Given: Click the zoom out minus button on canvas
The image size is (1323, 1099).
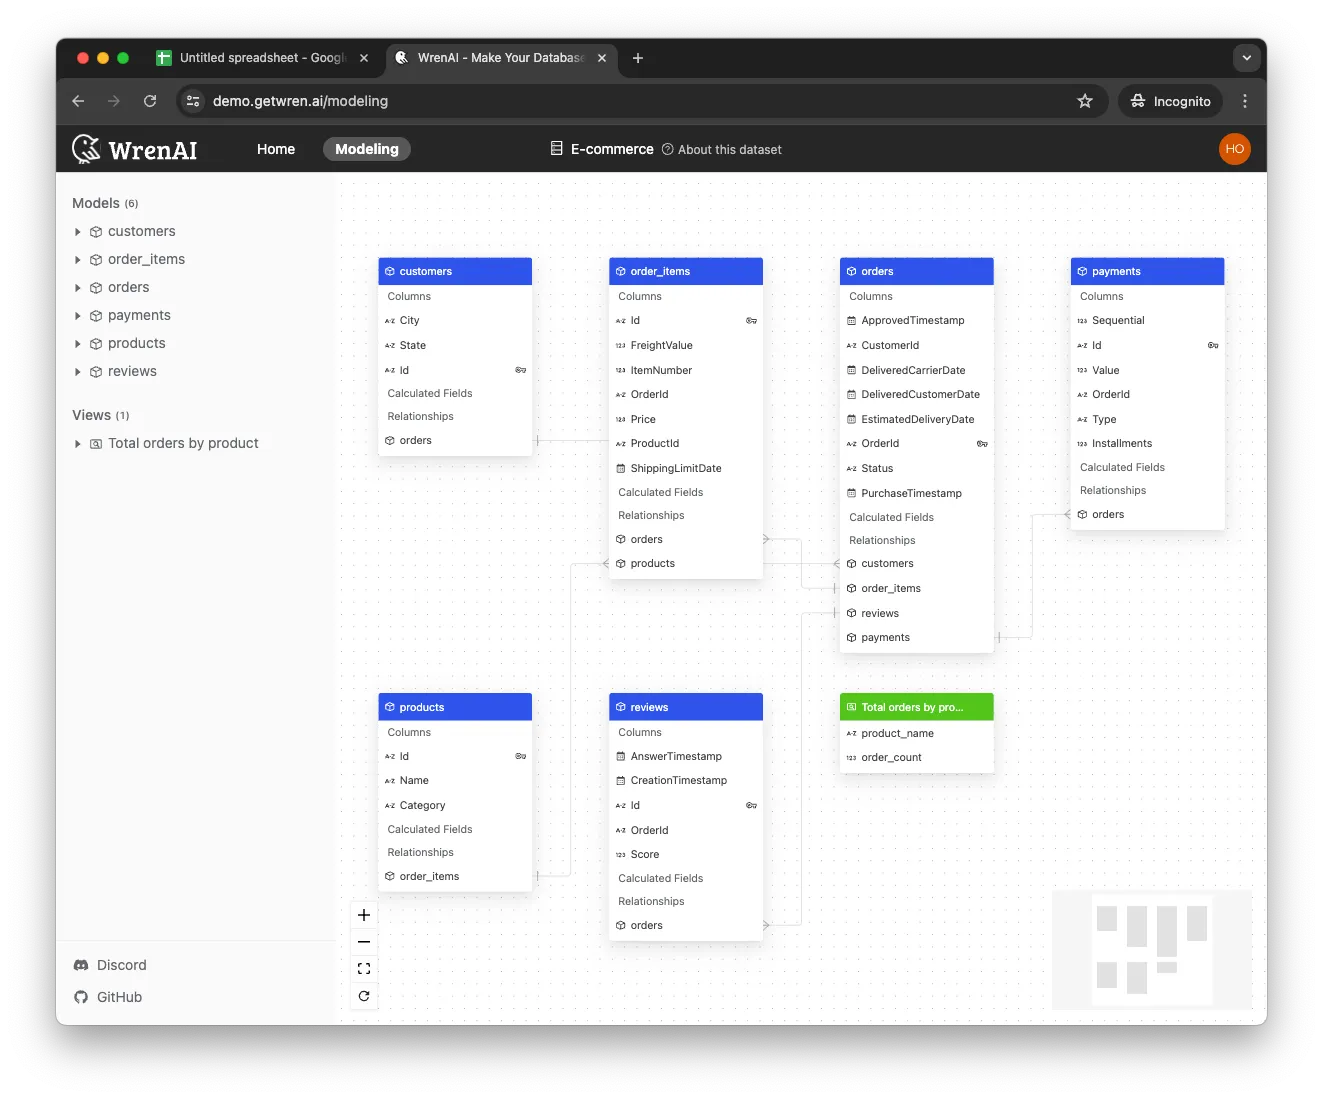Looking at the screenshot, I should tap(364, 942).
